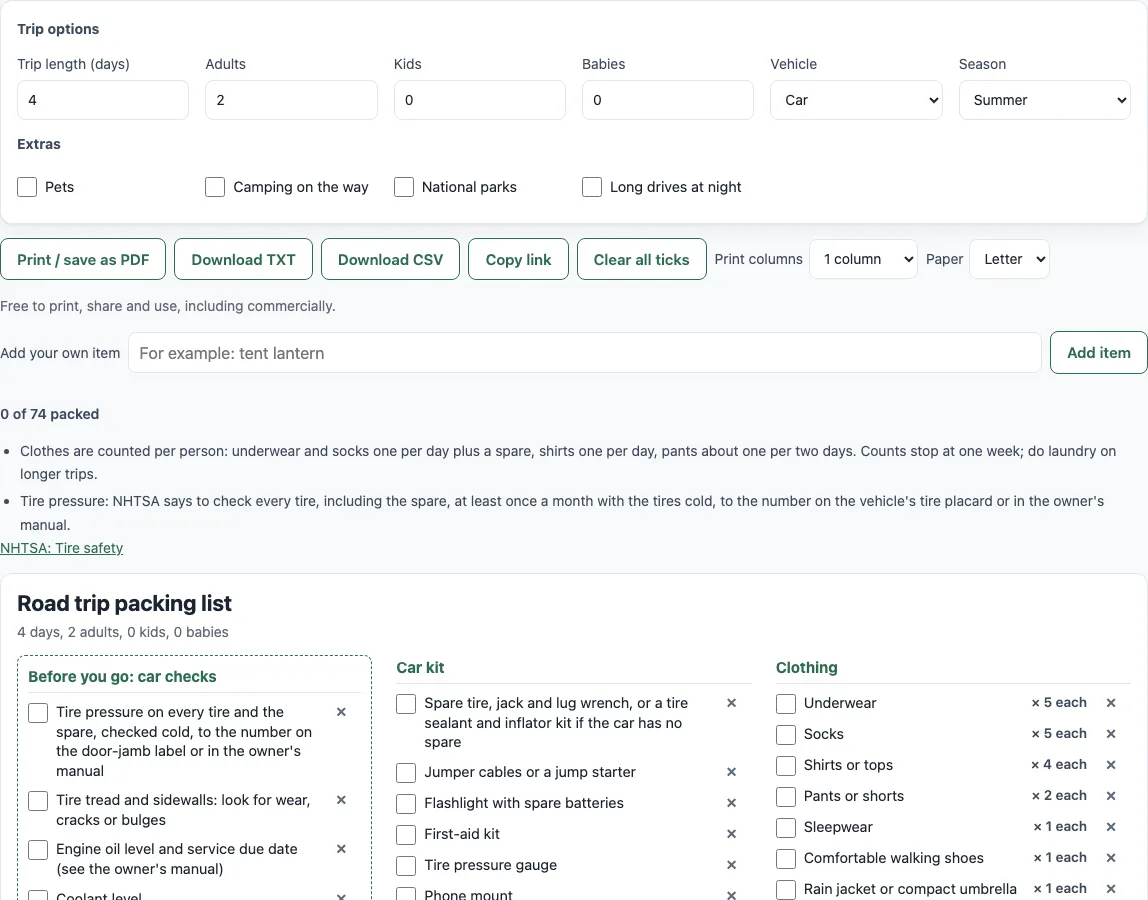Tick the Camping on the way checkbox

215,187
